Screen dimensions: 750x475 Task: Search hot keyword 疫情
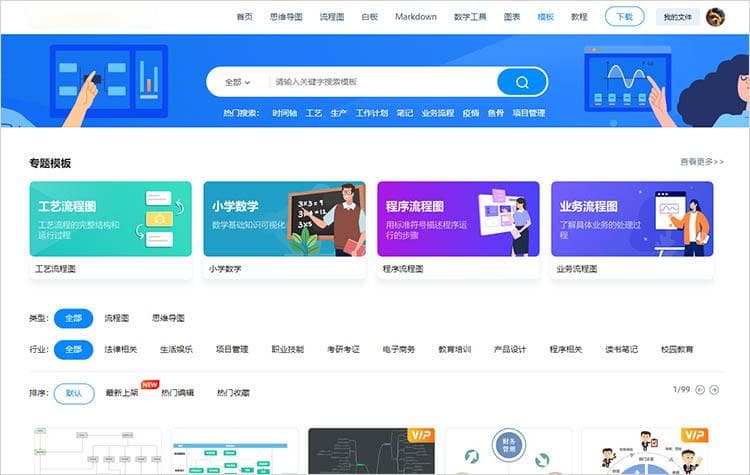471,113
